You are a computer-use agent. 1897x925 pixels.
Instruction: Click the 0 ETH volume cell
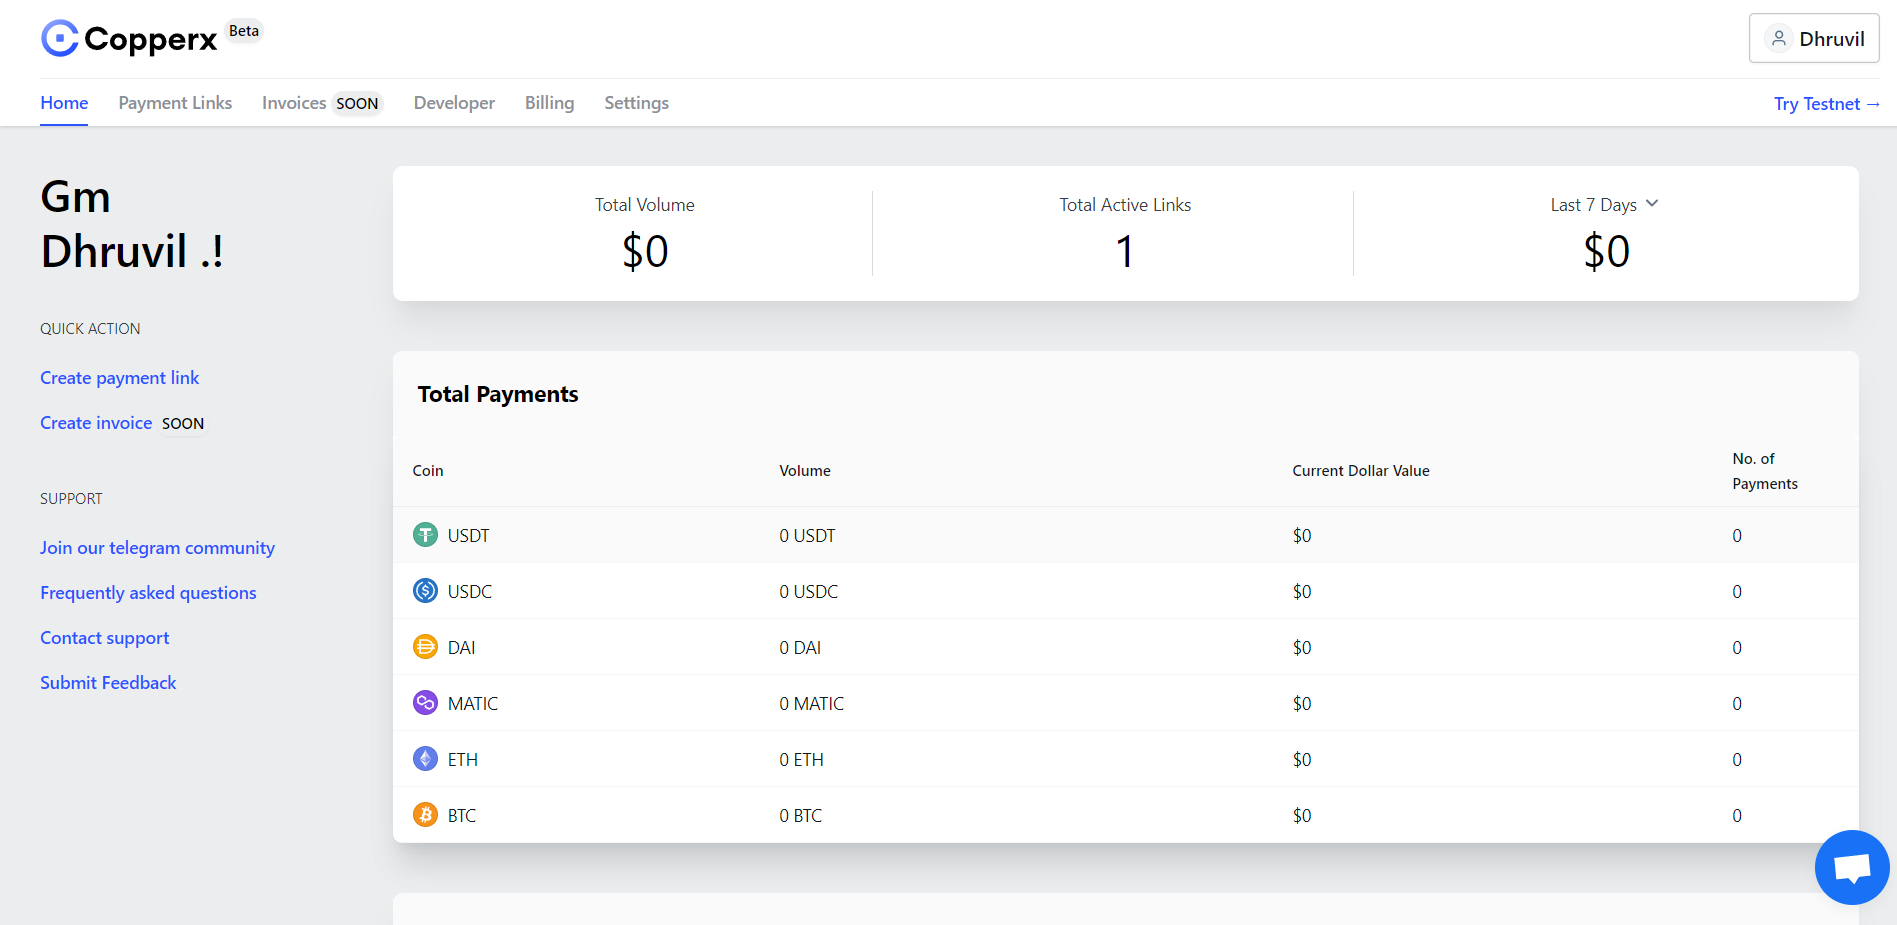click(802, 760)
